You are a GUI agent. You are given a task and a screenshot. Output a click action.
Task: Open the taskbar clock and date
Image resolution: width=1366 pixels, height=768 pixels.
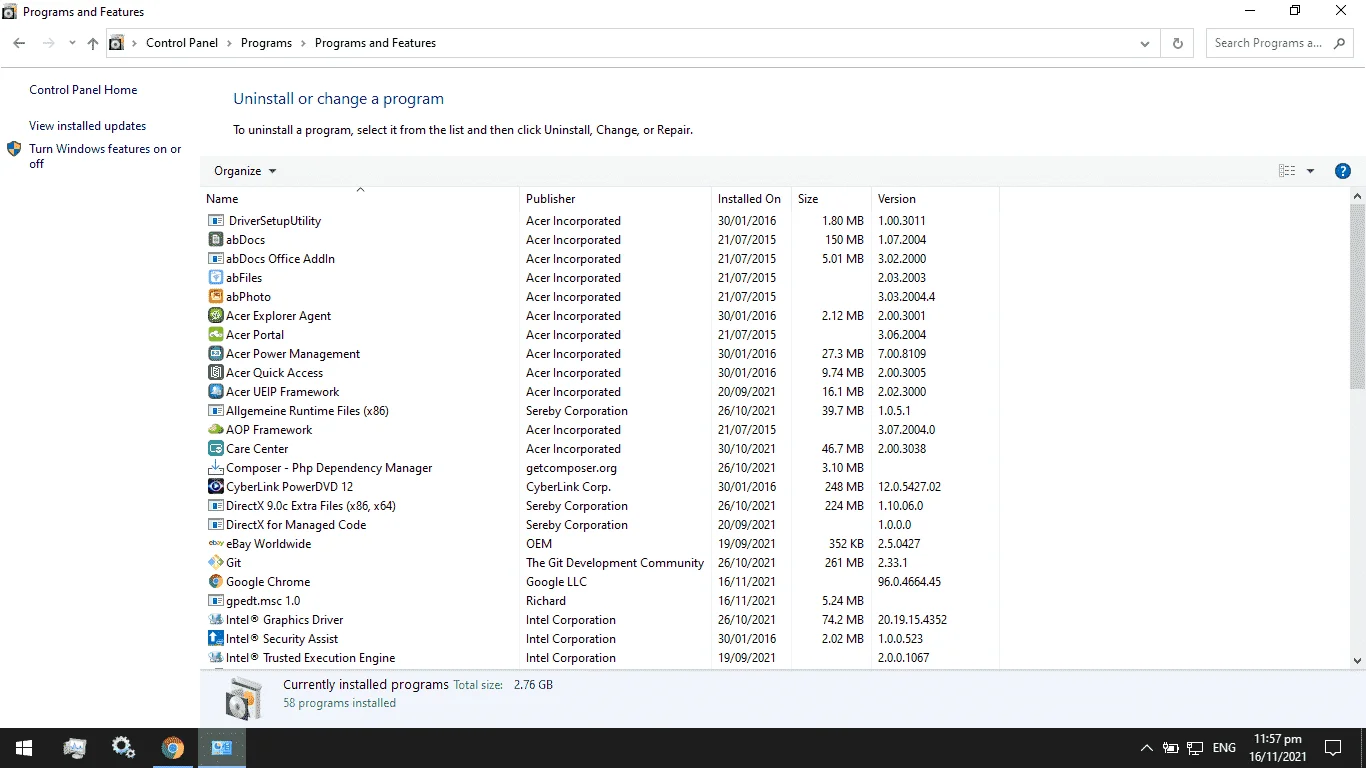coord(1276,748)
